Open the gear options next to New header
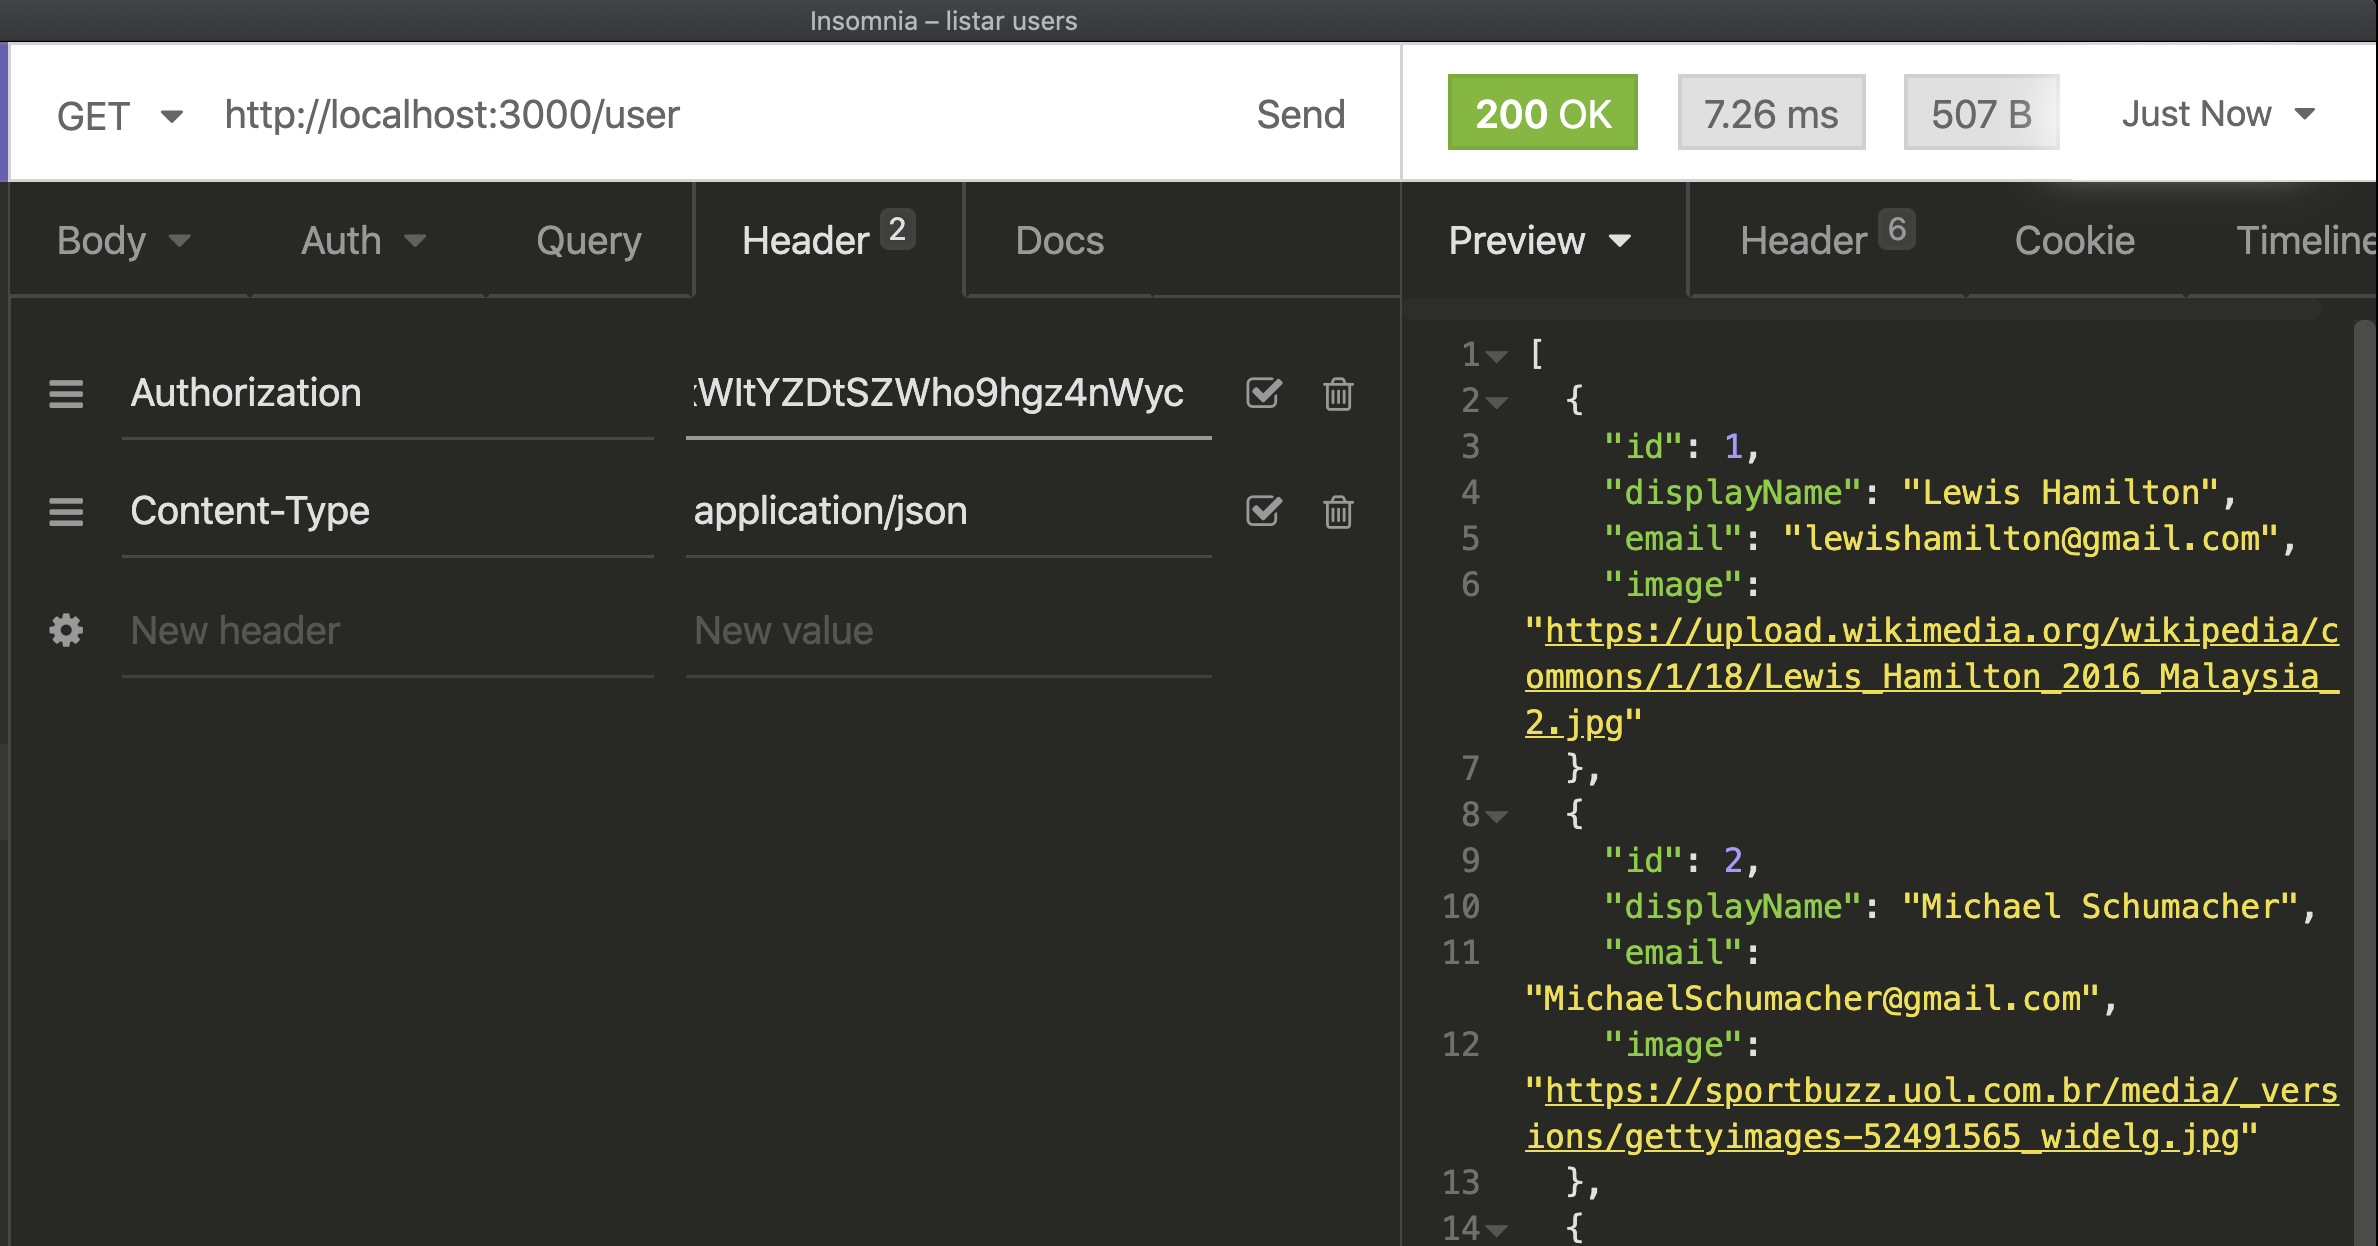Viewport: 2378px width, 1246px height. tap(66, 630)
